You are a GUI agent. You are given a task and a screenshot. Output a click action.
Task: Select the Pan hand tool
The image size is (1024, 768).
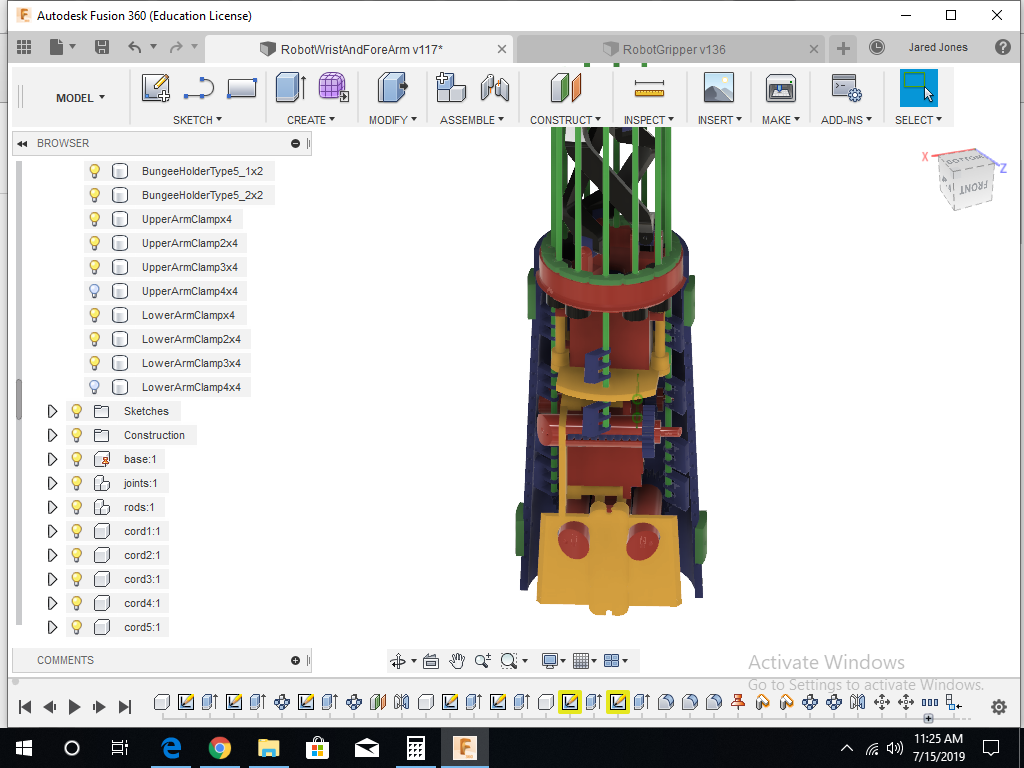(456, 661)
